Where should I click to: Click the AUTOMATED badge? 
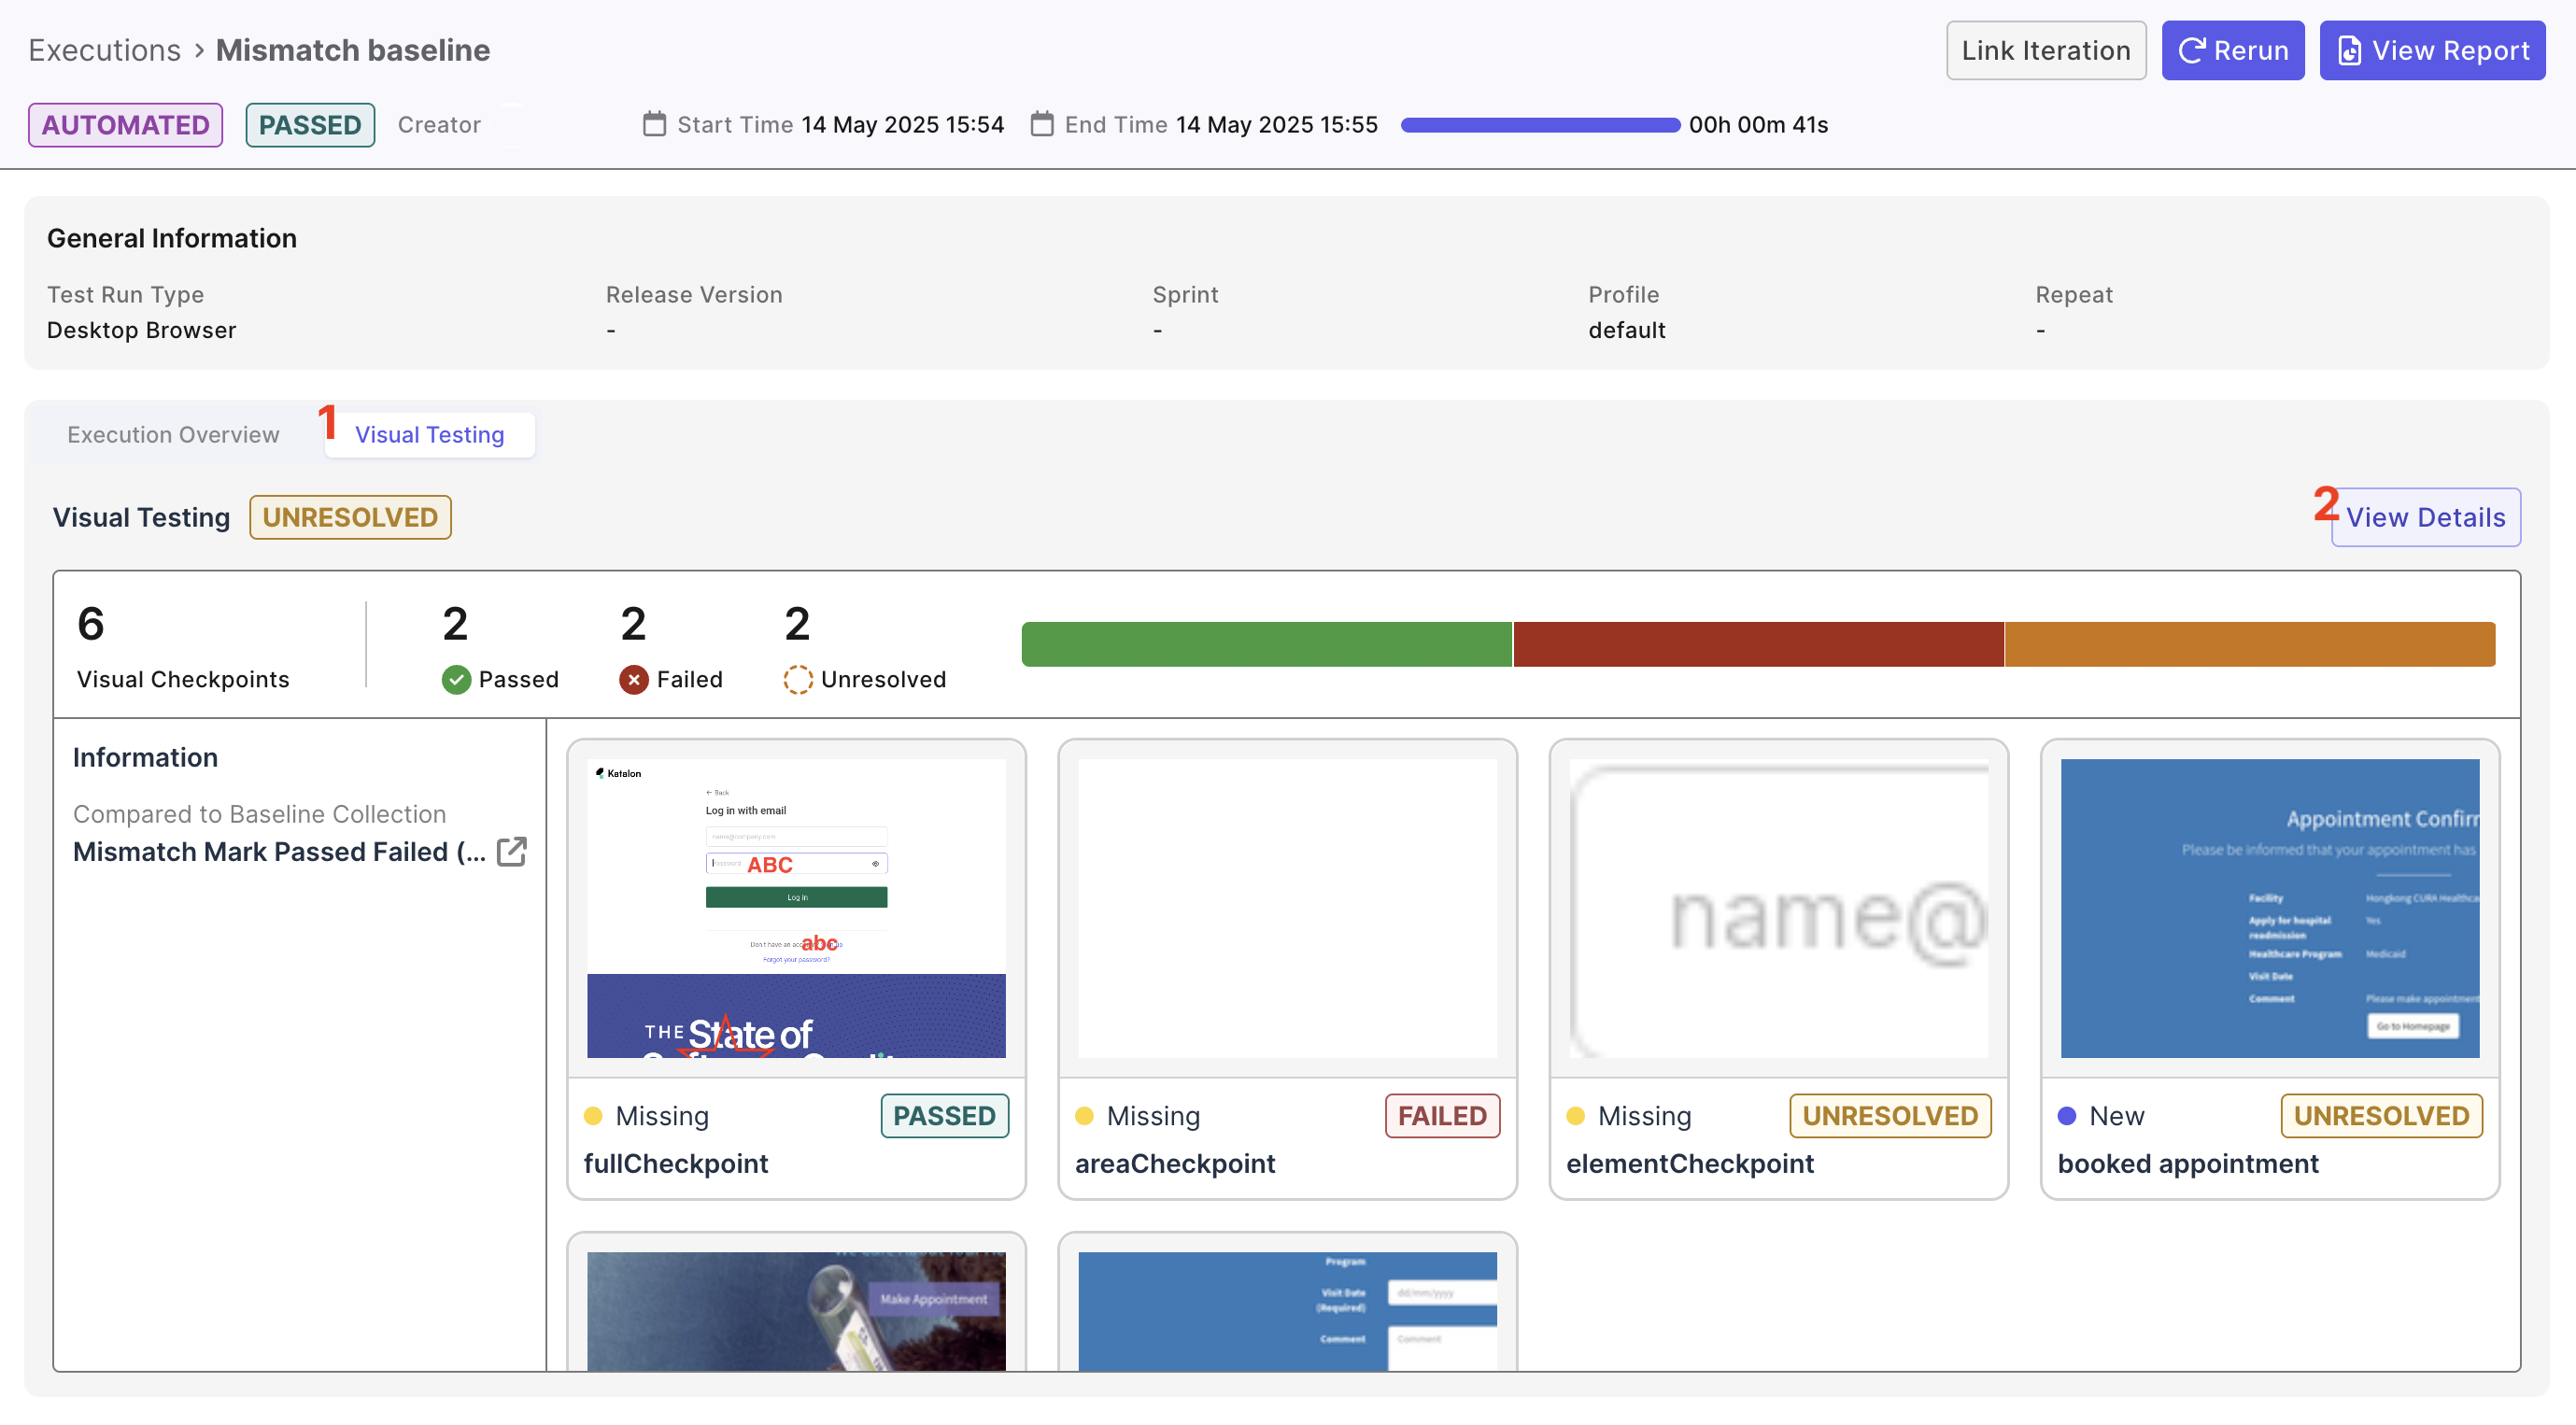(x=125, y=125)
